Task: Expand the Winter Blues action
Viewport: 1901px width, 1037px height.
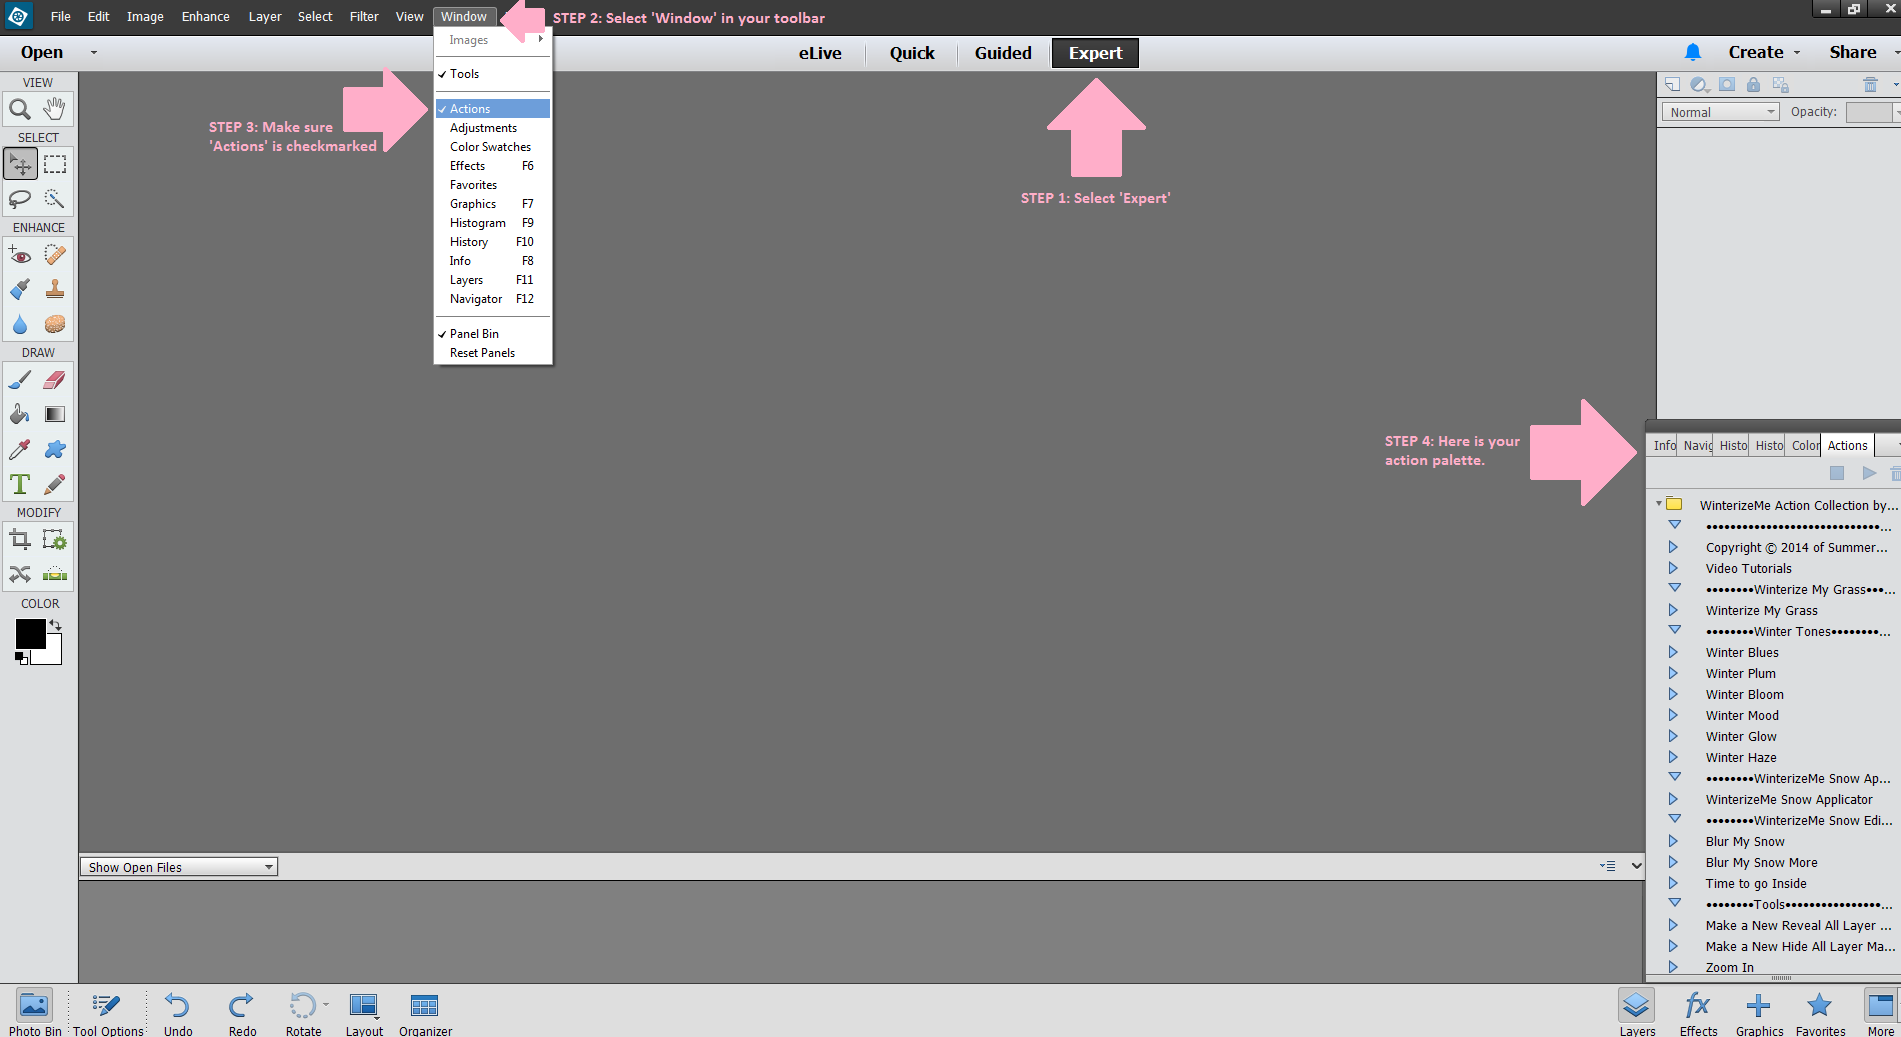Action: [x=1673, y=652]
